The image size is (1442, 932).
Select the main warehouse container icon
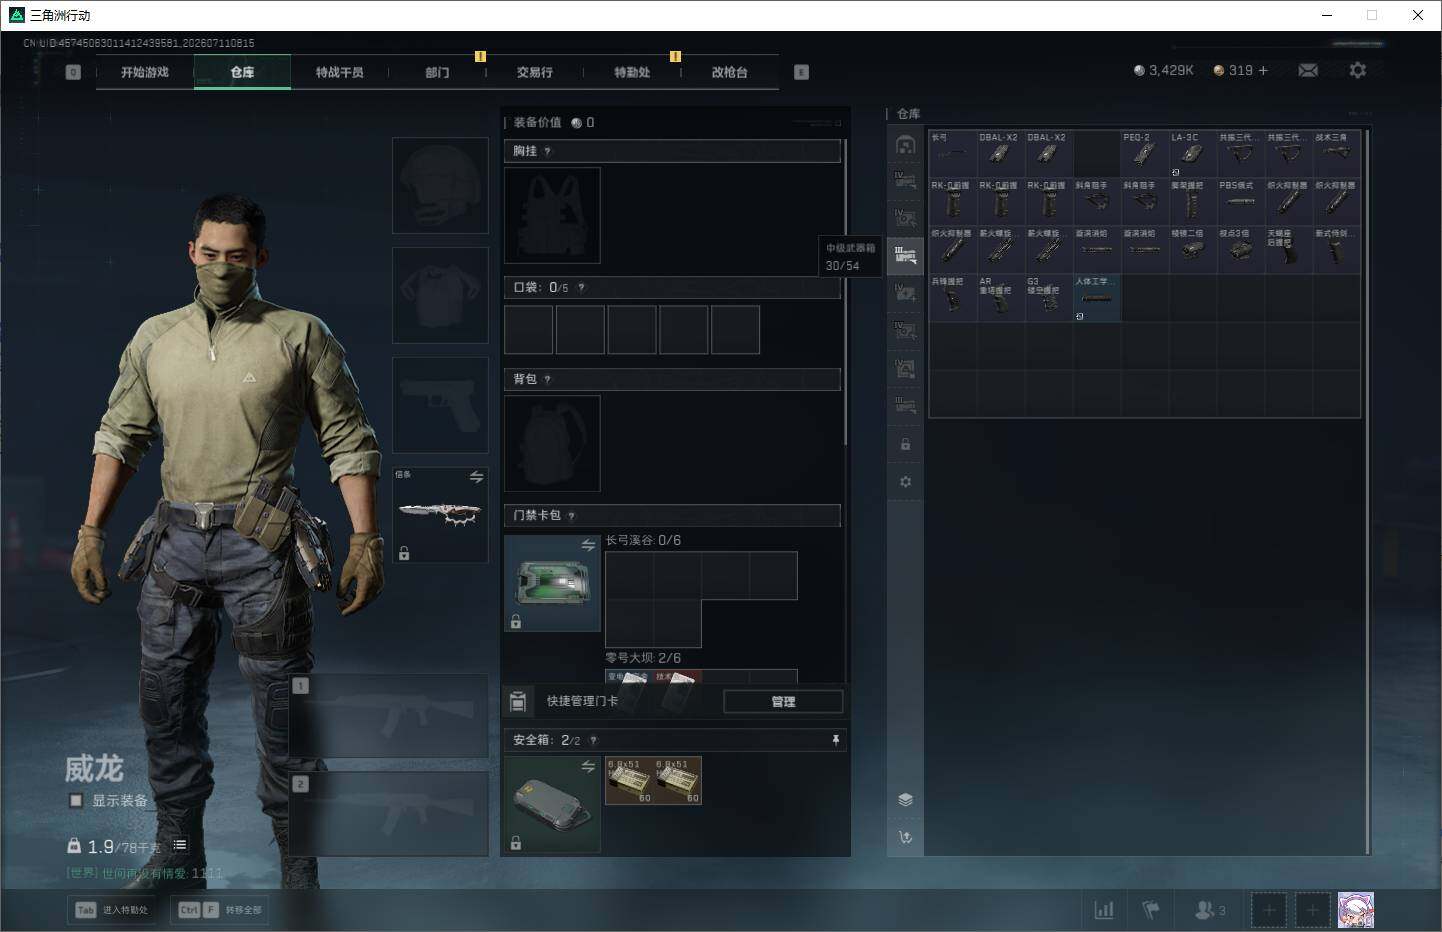point(905,144)
